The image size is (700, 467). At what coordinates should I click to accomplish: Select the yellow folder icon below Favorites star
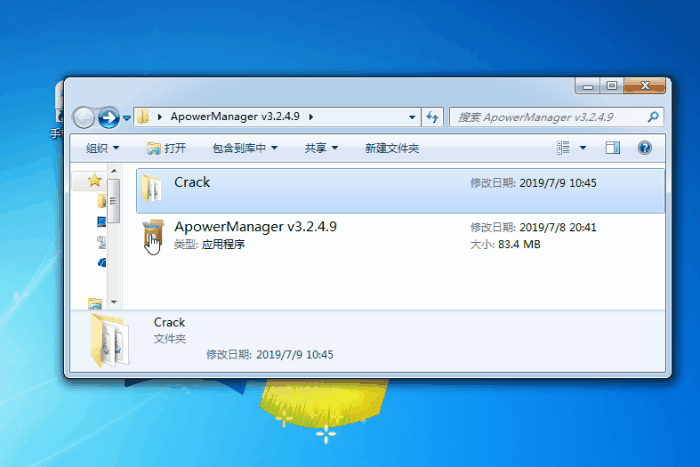pos(102,201)
